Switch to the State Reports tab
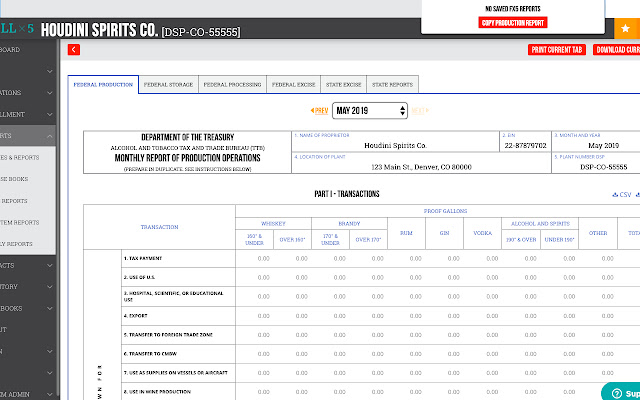The height and width of the screenshot is (400, 640). (392, 84)
